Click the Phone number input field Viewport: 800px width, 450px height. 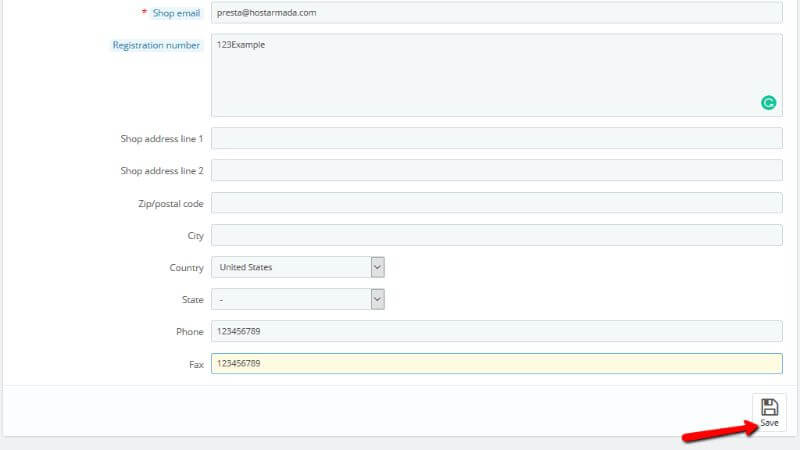click(x=496, y=331)
